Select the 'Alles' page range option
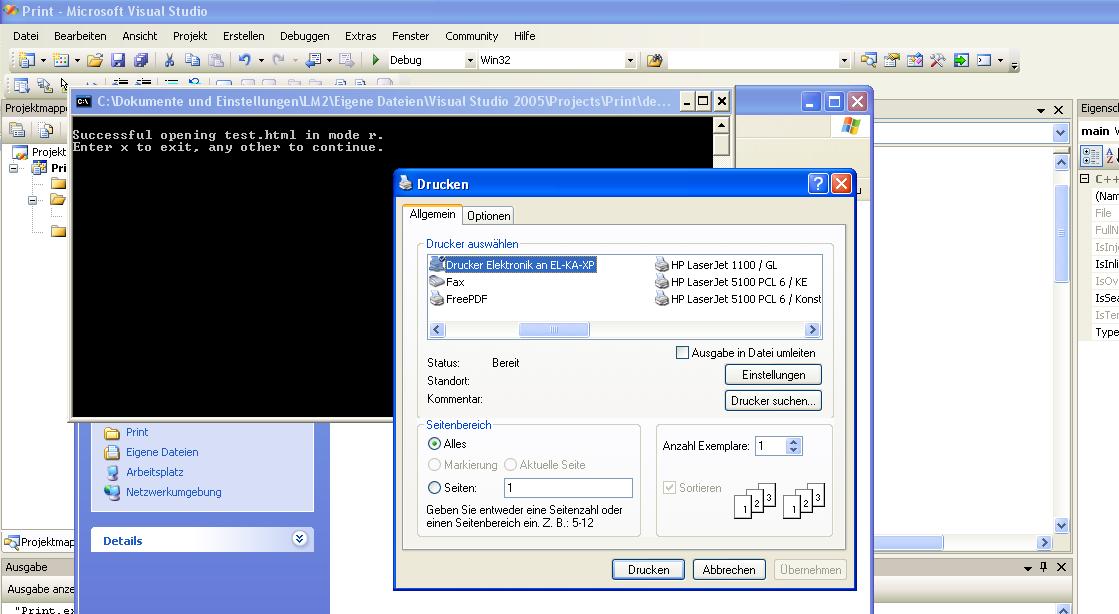Screen dimensions: 1119x614 click(434, 444)
